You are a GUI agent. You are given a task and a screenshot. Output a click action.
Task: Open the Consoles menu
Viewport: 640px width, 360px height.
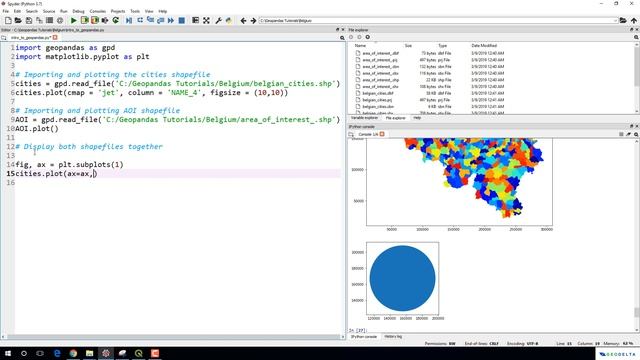pos(98,11)
